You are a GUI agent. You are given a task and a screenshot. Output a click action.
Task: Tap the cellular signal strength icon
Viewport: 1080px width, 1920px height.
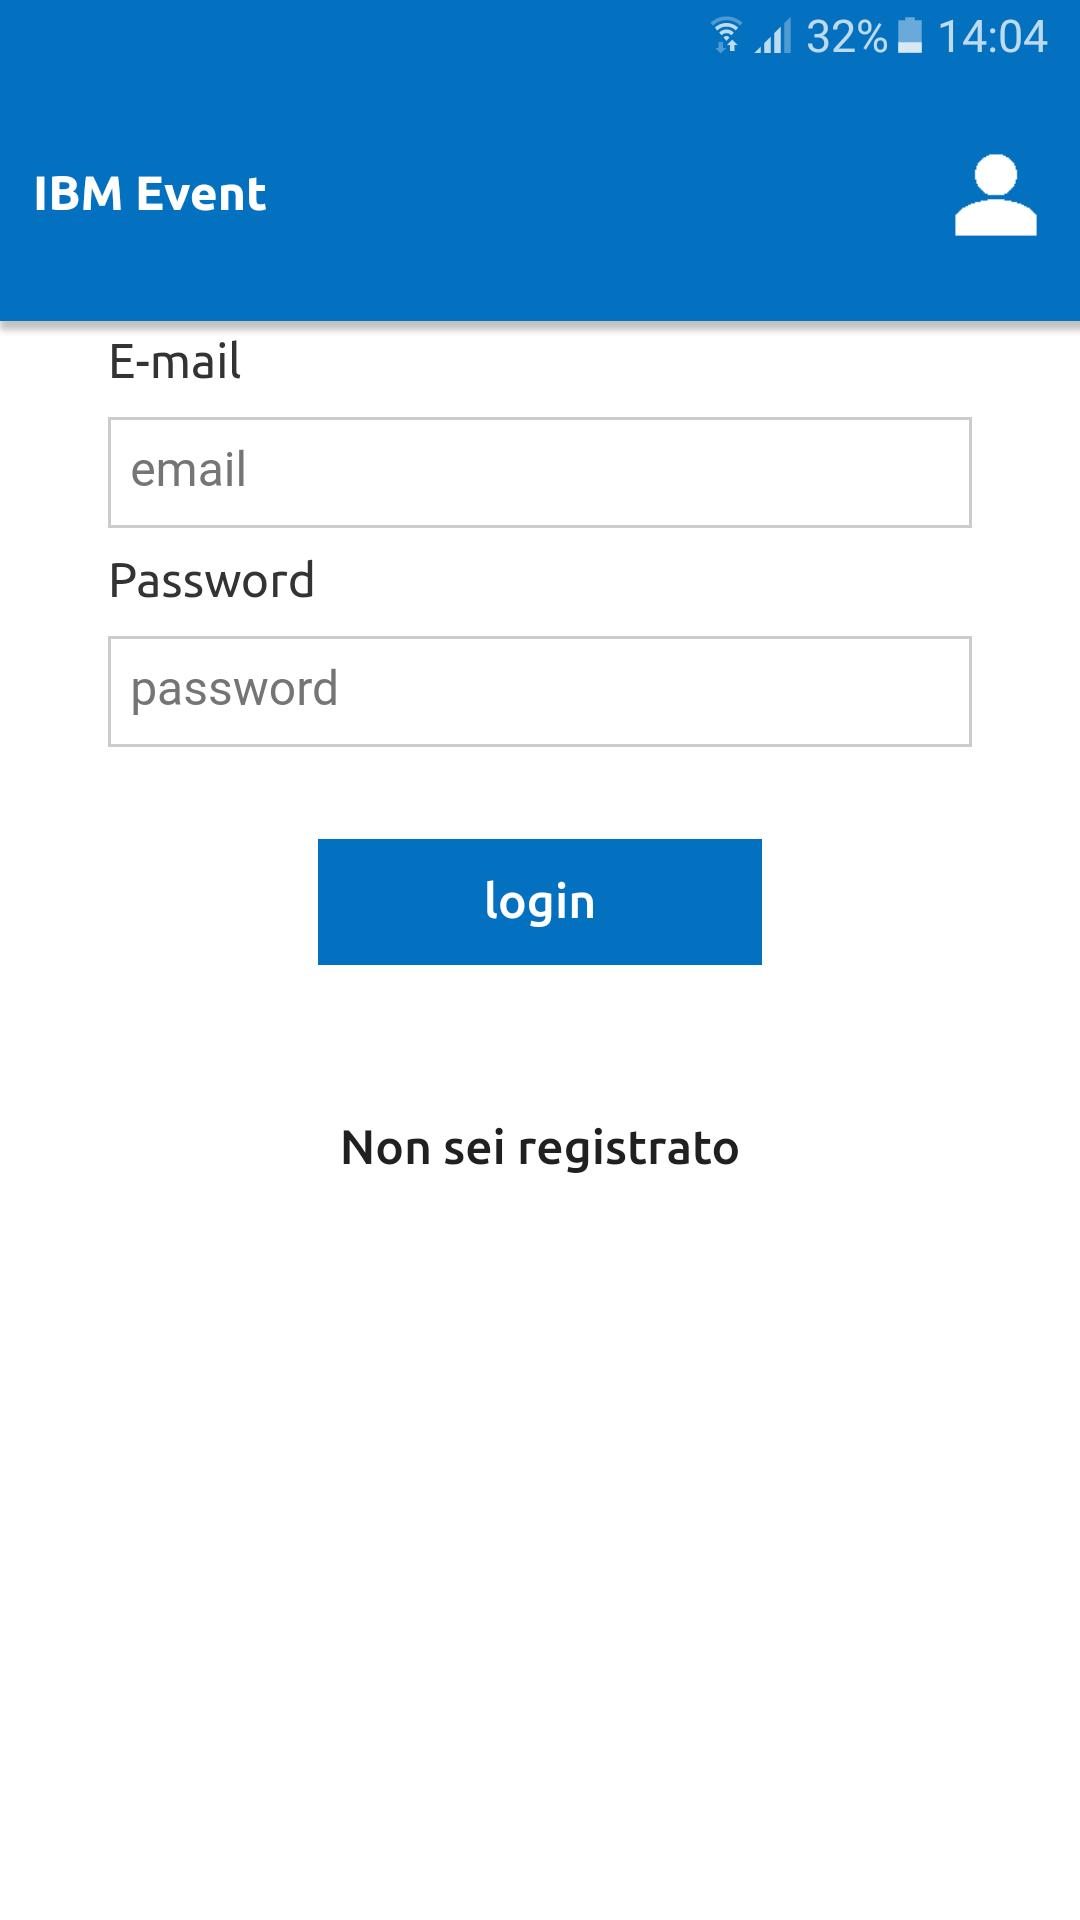[774, 38]
